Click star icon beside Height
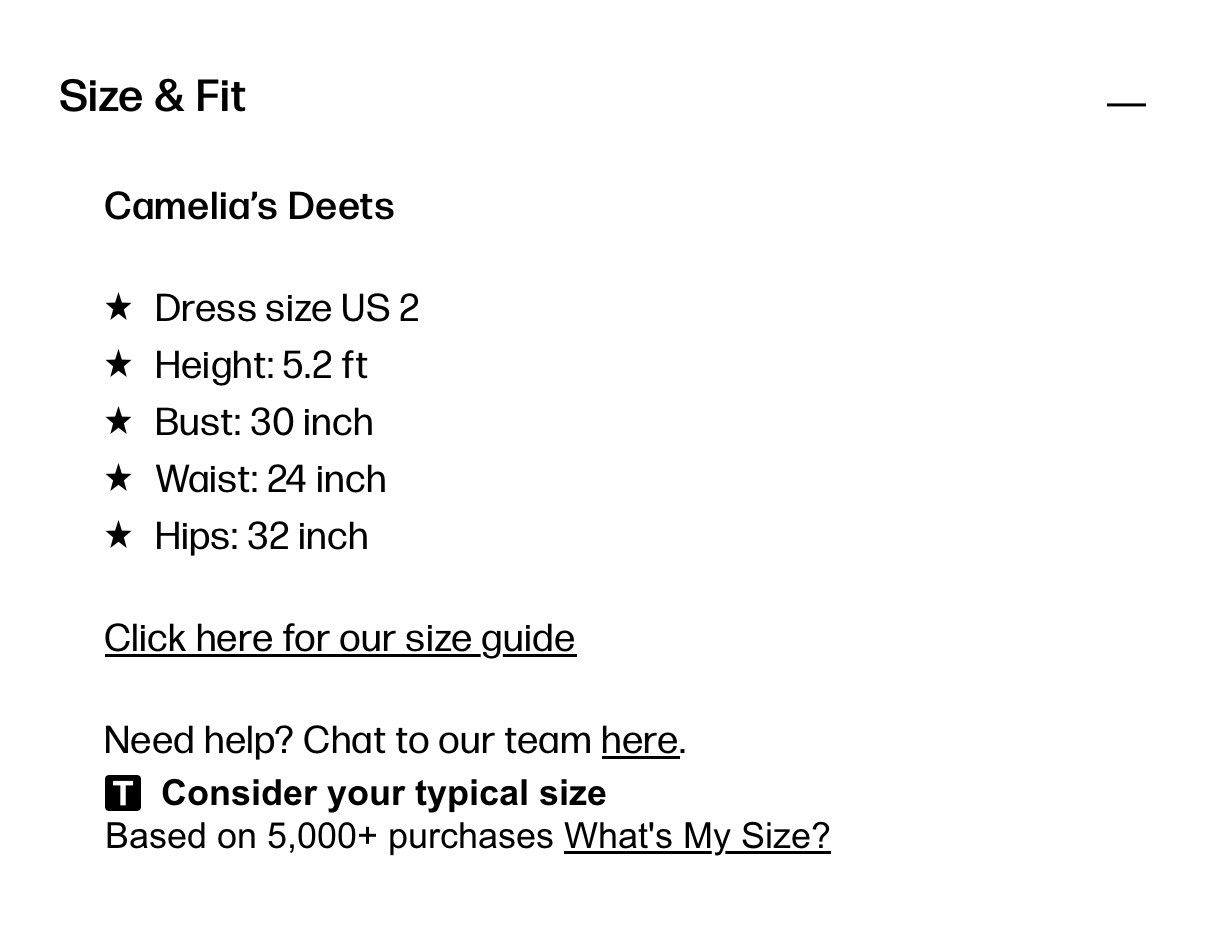 pos(118,364)
